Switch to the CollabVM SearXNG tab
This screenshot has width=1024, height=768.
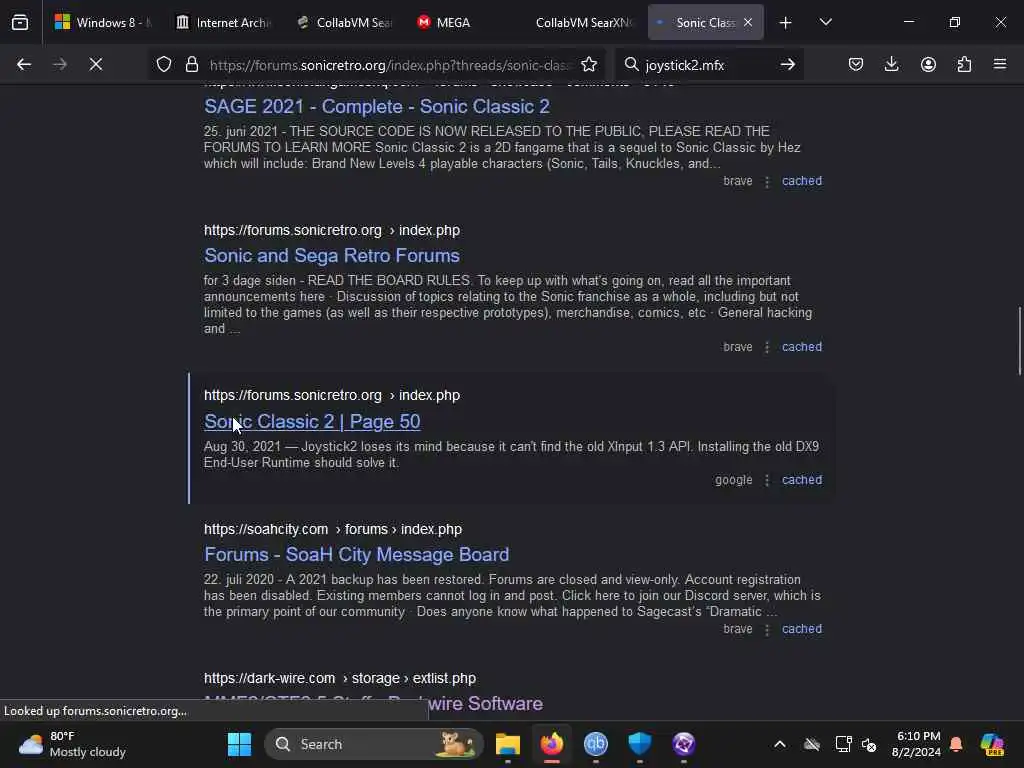tap(584, 23)
